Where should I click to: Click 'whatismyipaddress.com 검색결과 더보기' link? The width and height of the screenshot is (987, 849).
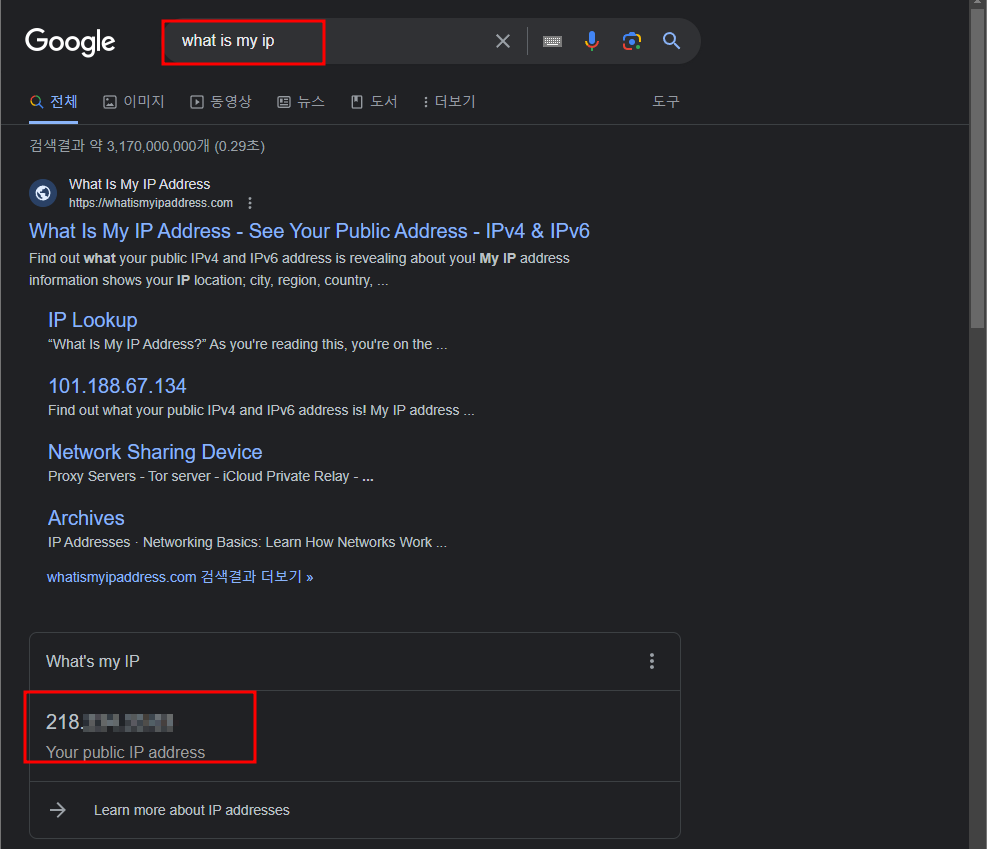coord(180,577)
